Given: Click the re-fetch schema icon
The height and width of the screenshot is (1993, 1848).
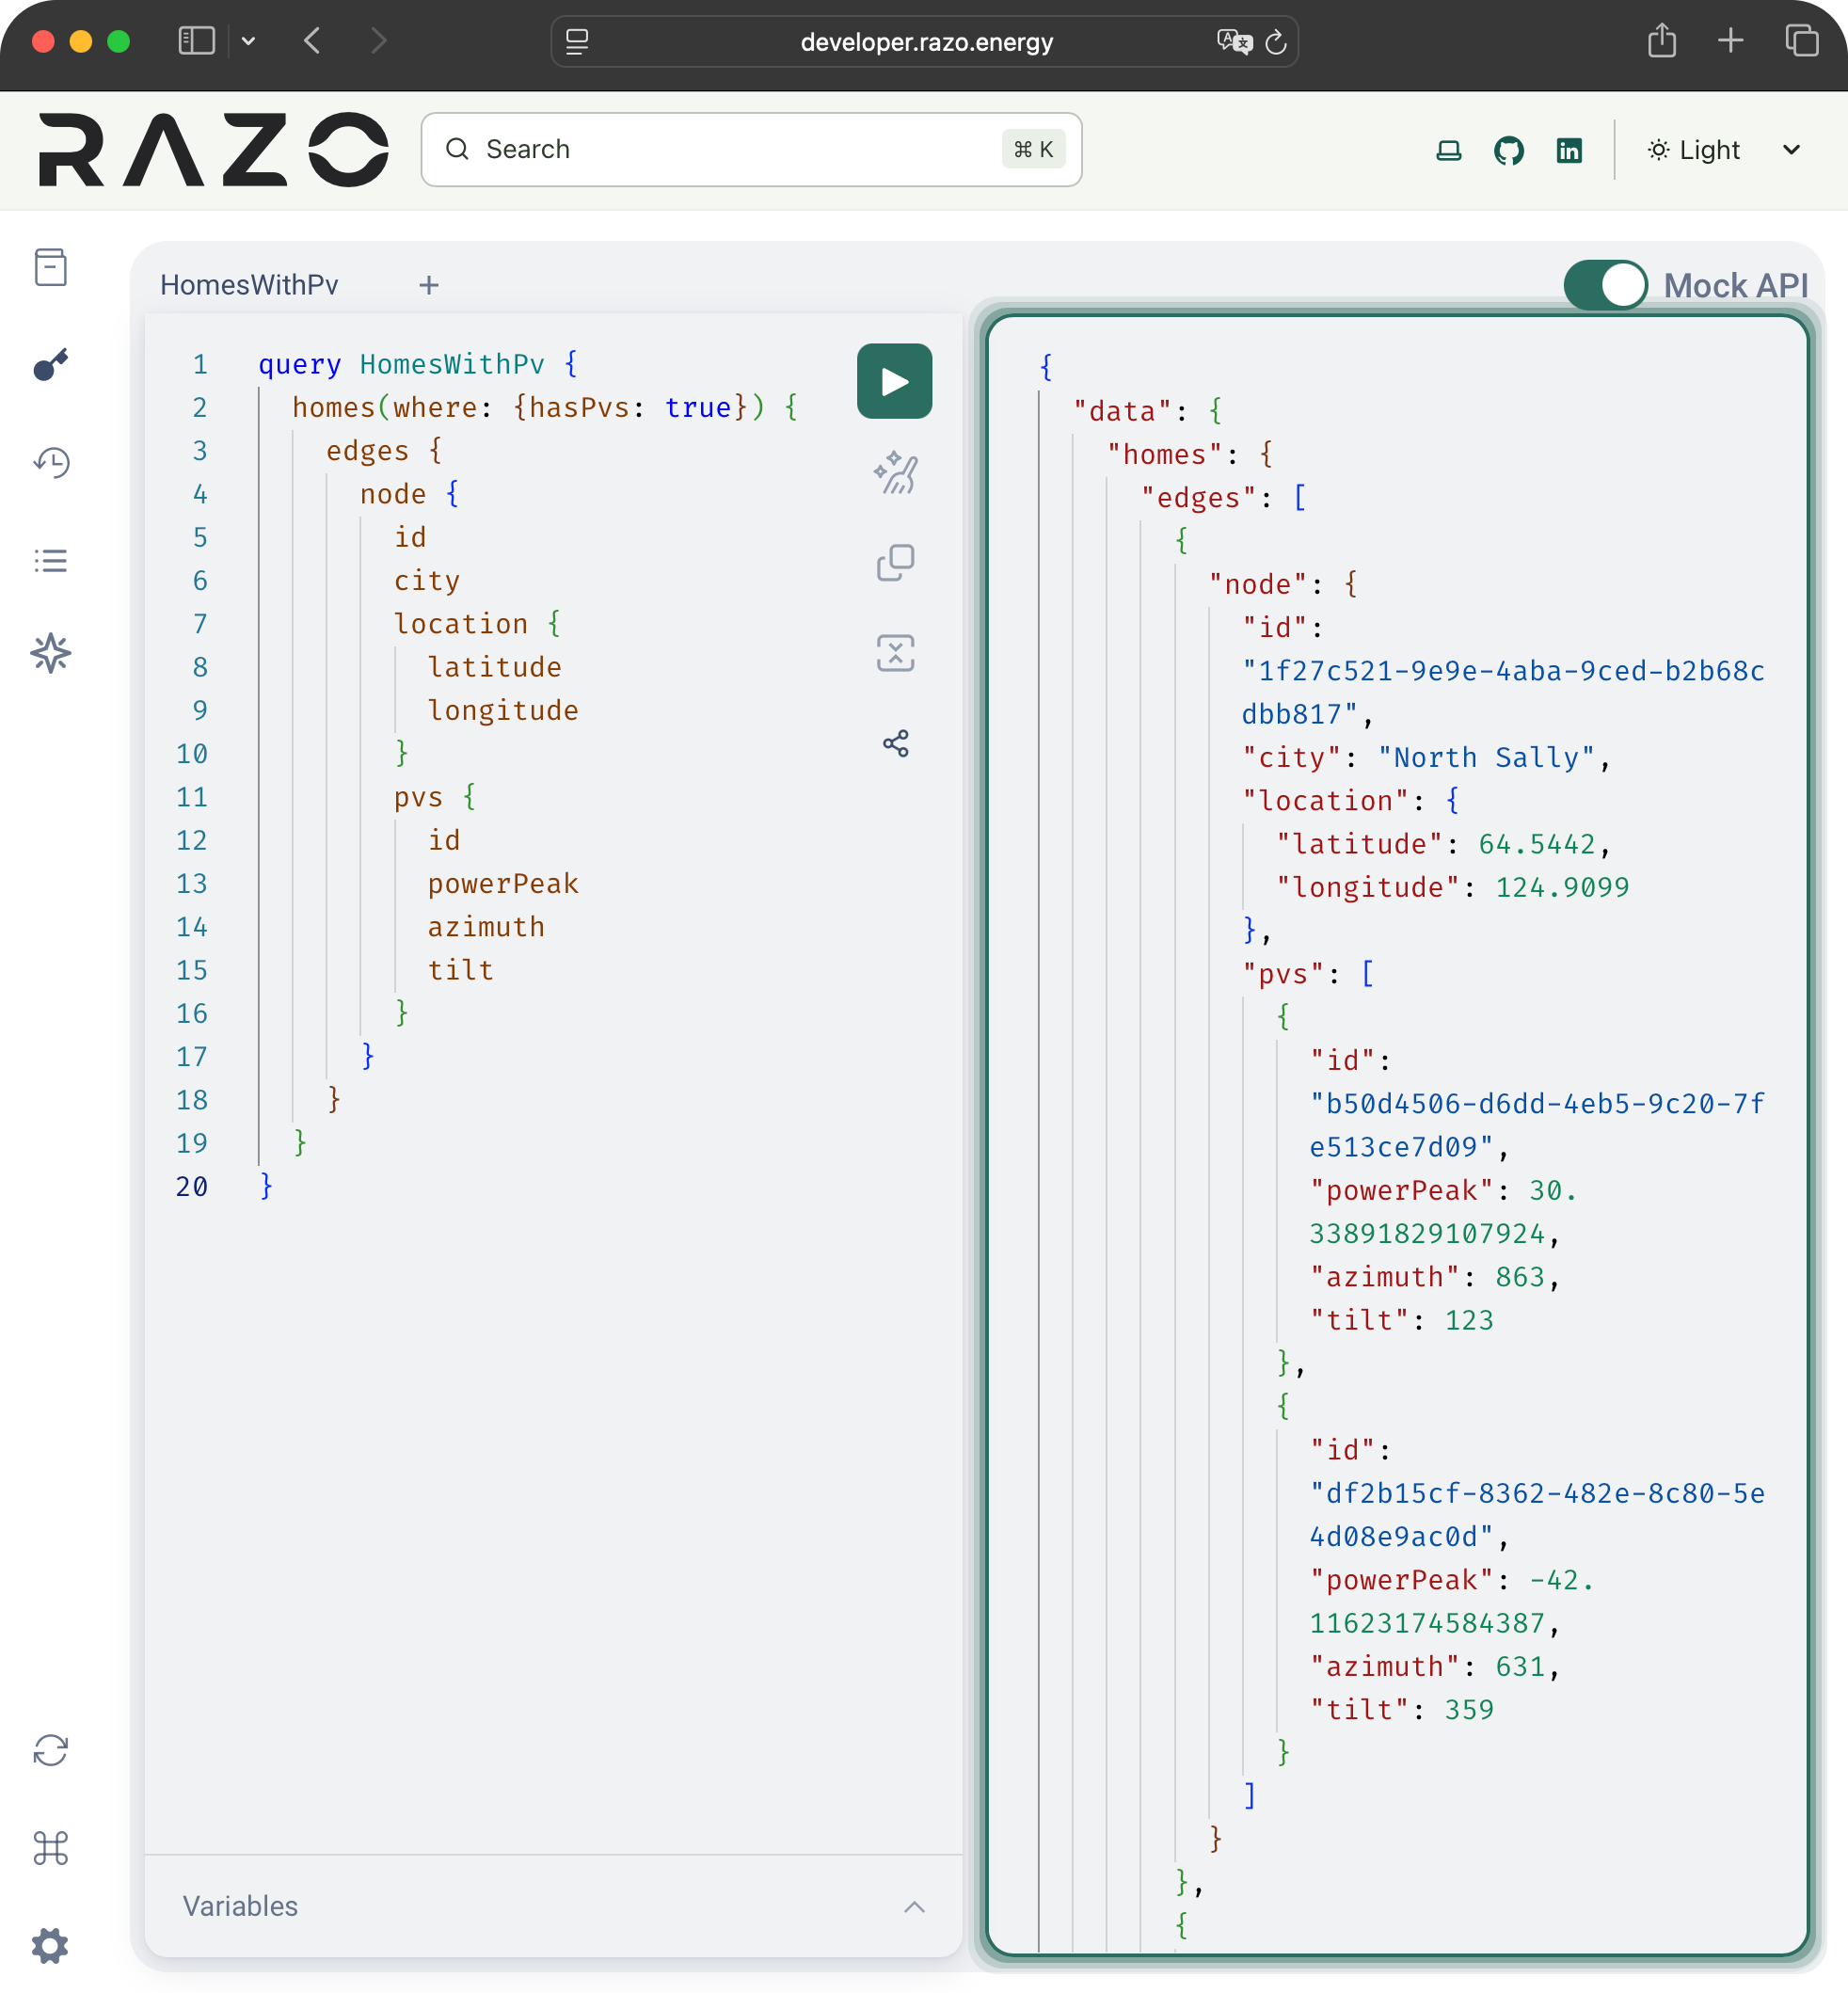Looking at the screenshot, I should click(50, 1750).
